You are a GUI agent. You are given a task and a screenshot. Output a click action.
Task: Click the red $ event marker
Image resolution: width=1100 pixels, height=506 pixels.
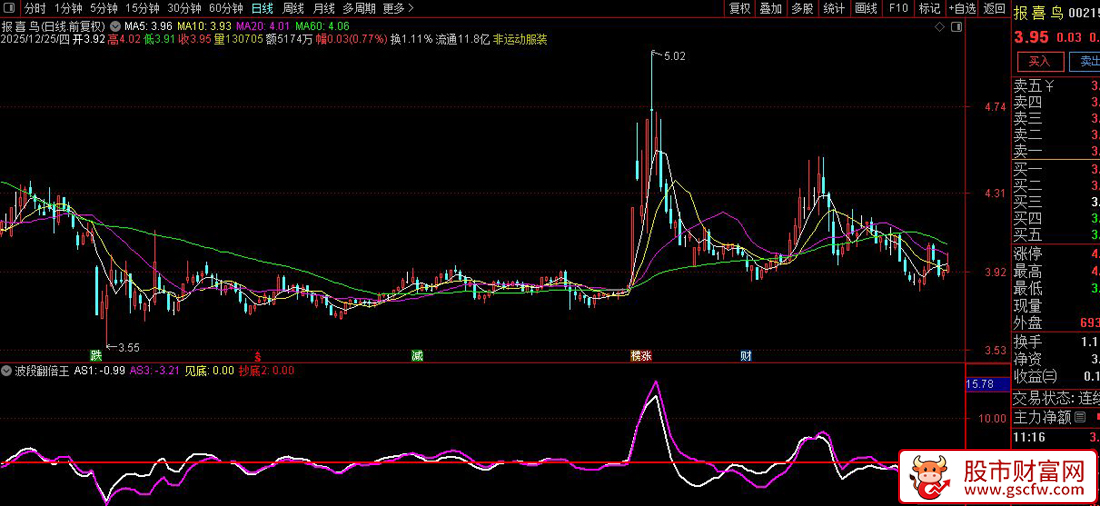[258, 355]
